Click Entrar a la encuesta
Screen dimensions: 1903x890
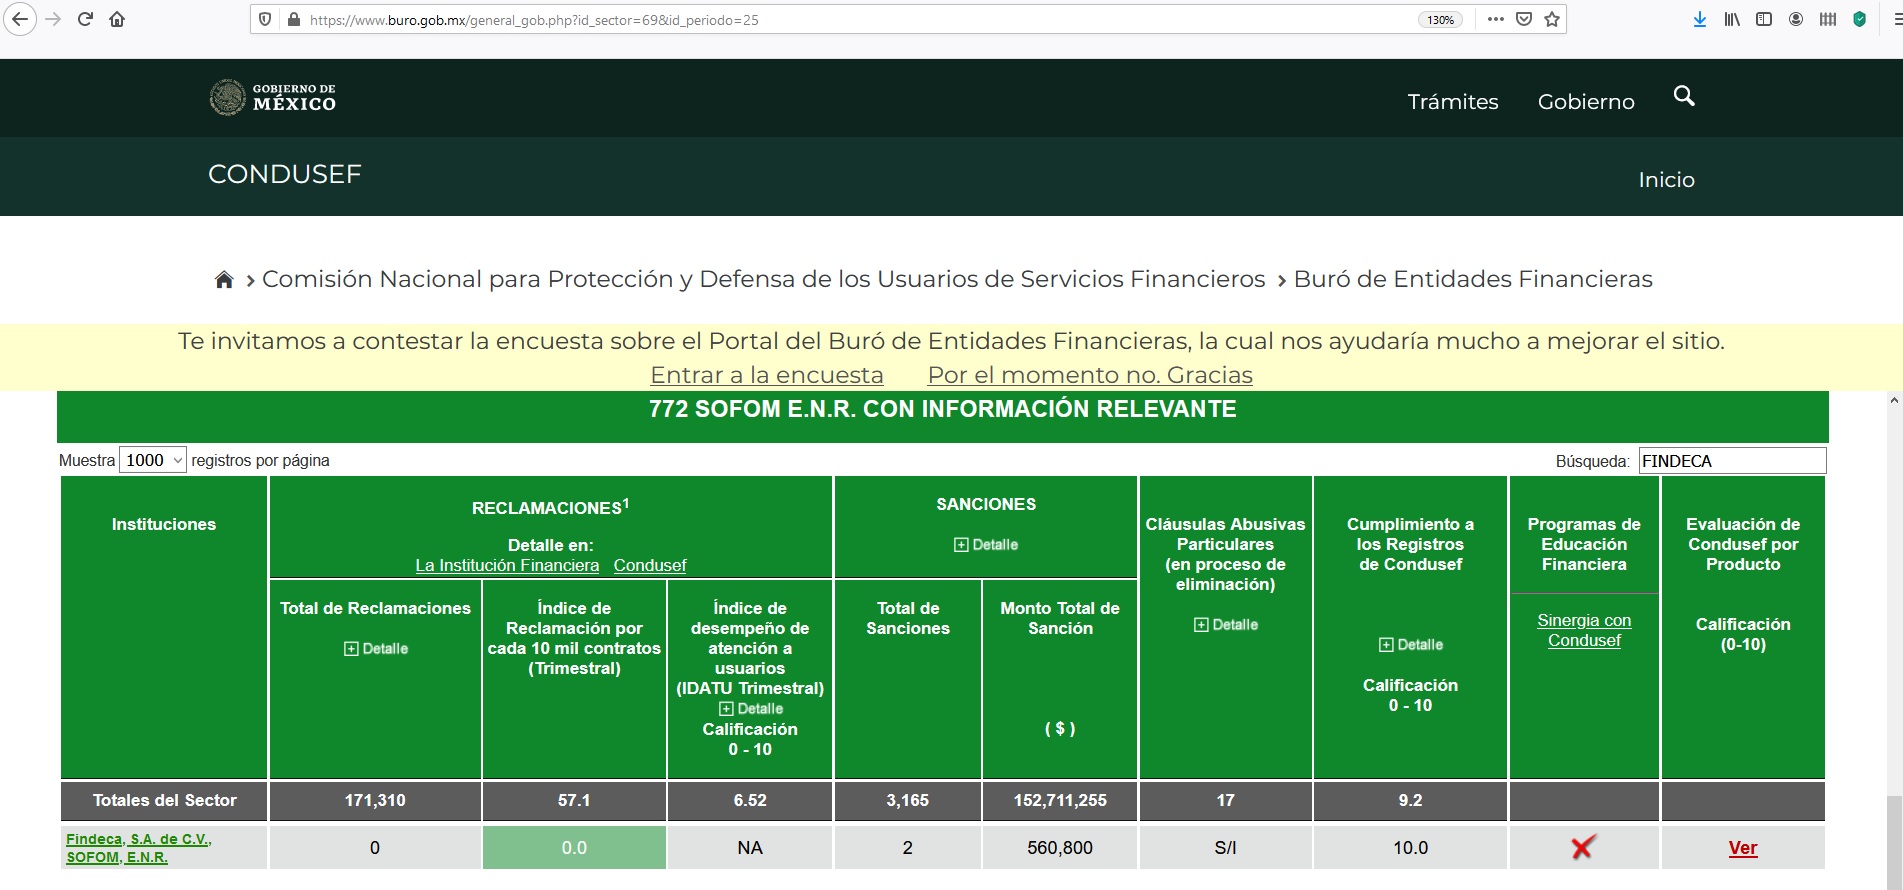[x=767, y=375]
